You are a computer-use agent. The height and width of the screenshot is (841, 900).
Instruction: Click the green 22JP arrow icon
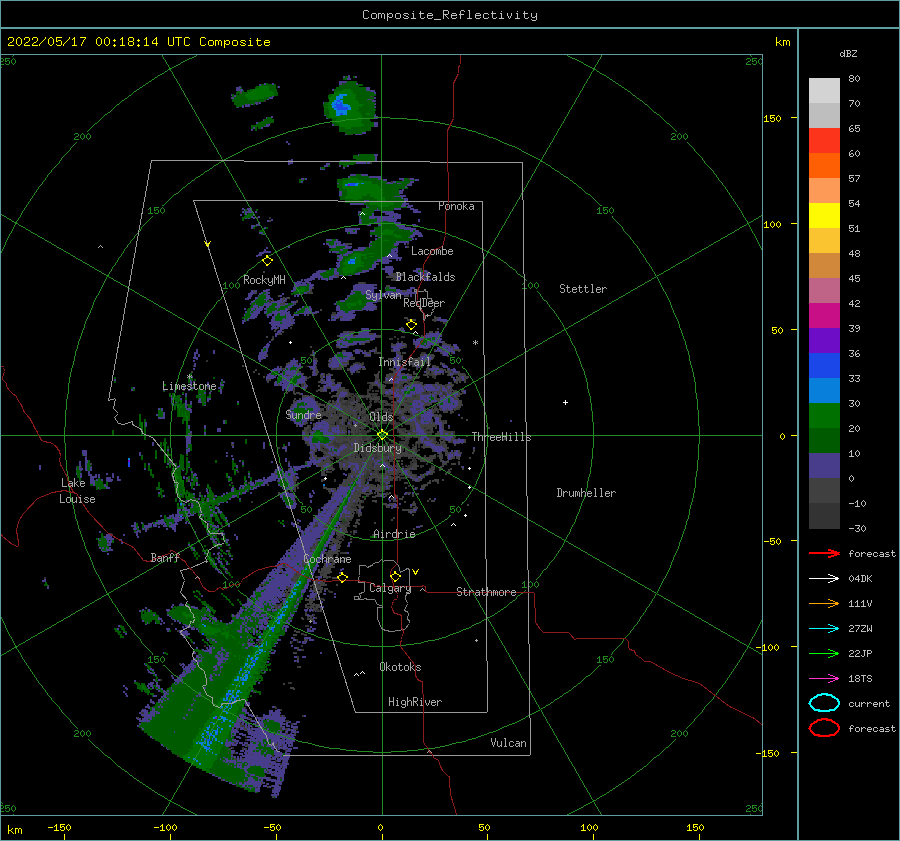[824, 653]
